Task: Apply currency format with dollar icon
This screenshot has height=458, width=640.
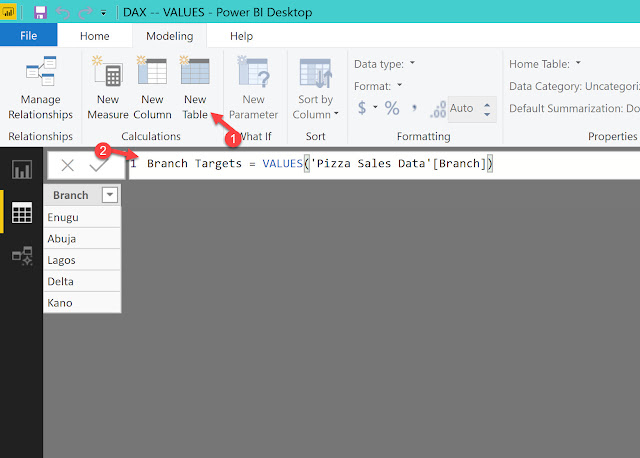Action: pos(362,108)
